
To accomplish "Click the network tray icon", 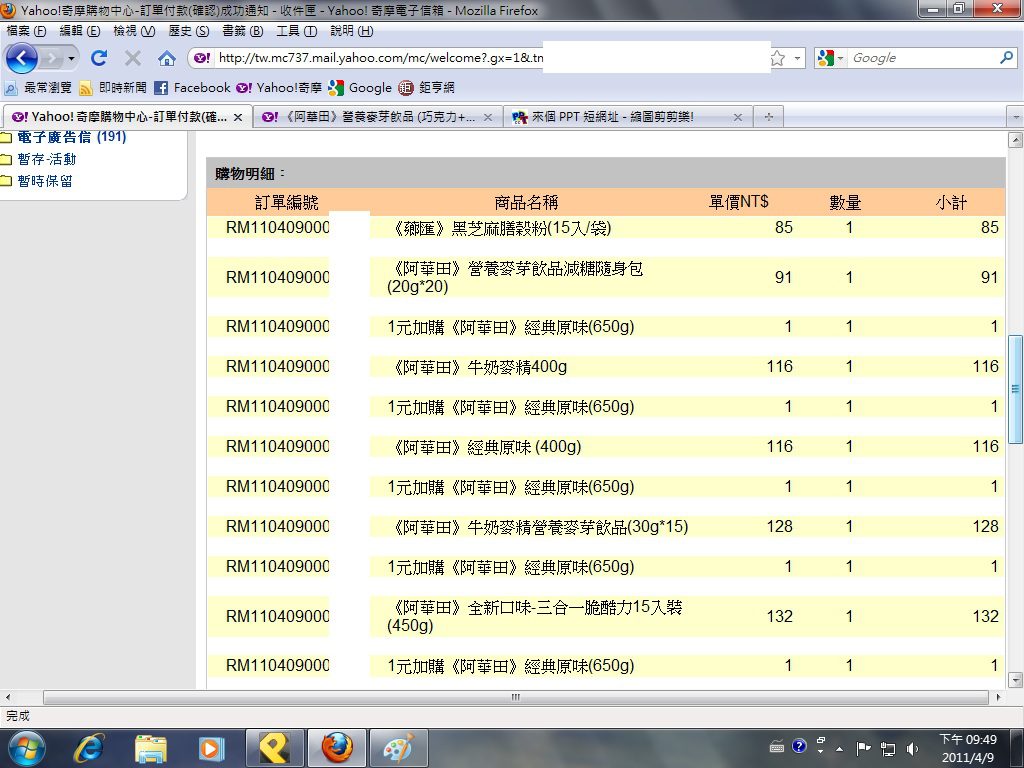I will point(888,748).
